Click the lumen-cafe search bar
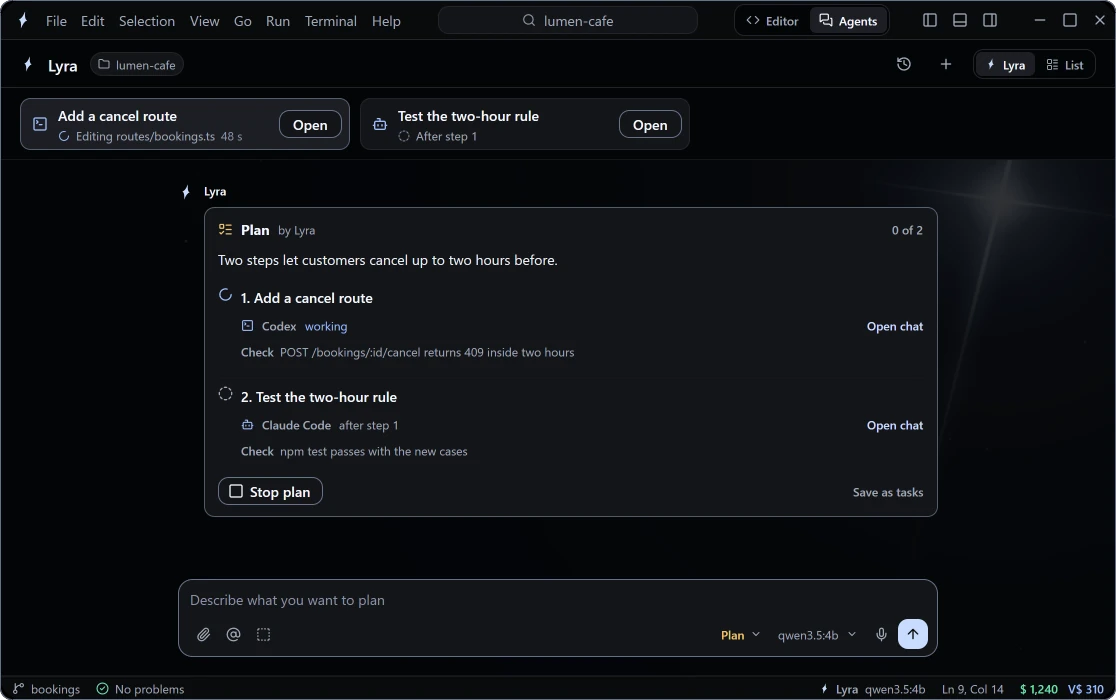1116x700 pixels. pyautogui.click(x=567, y=21)
